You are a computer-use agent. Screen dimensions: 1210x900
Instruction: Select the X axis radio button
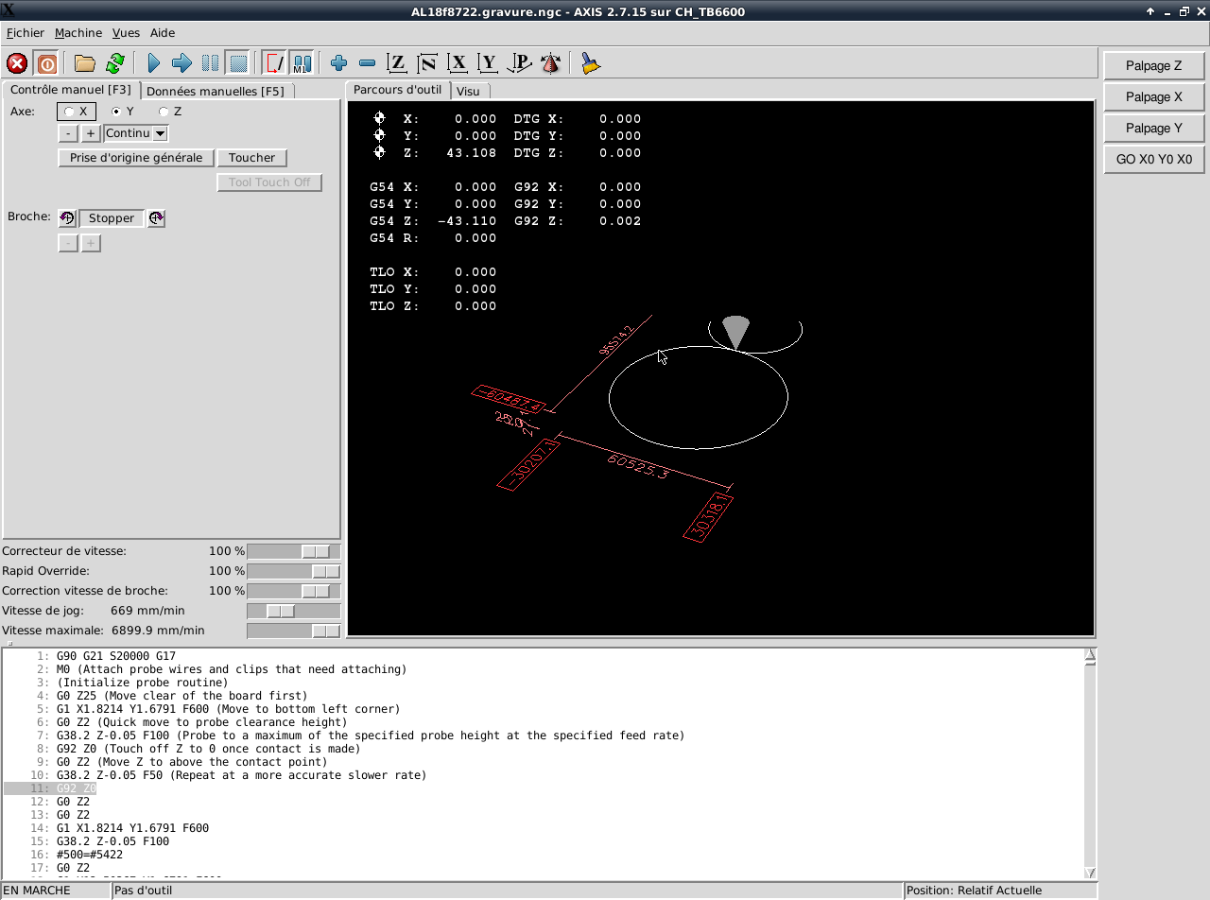click(69, 112)
